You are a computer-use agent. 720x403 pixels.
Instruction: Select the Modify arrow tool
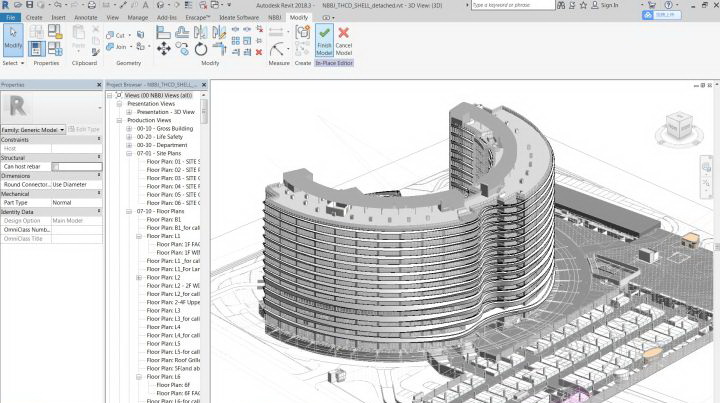13,36
